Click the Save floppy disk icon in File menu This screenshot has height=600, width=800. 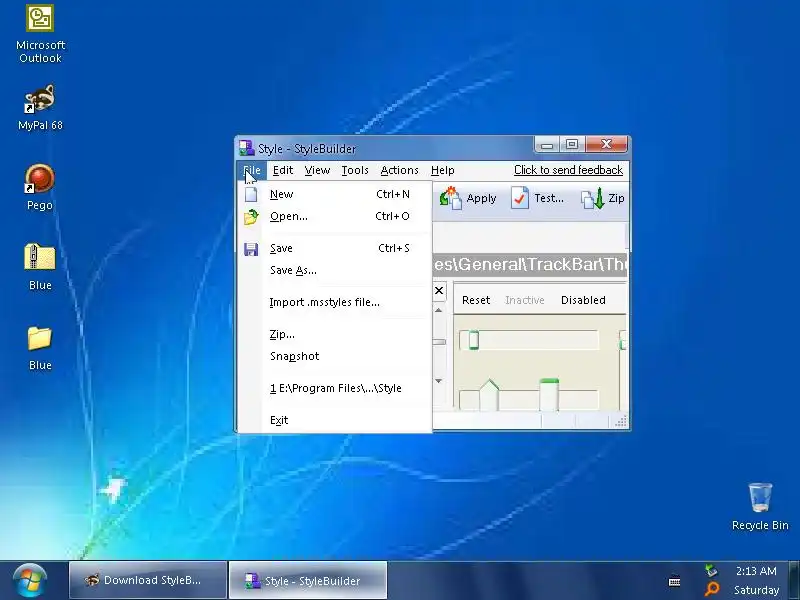[x=251, y=249]
